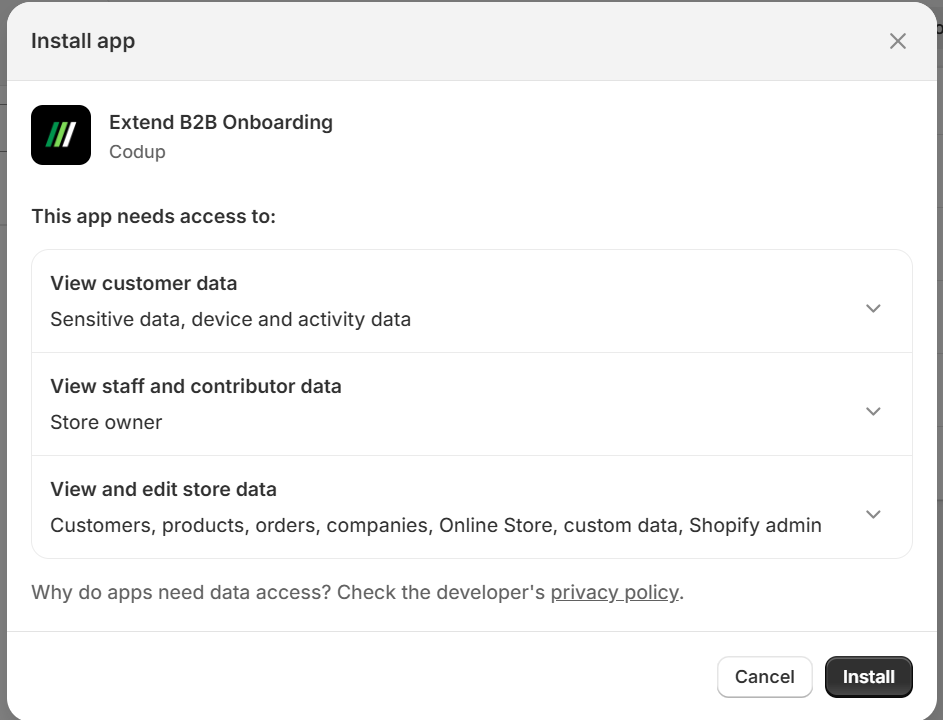Viewport: 943px width, 720px height.
Task: Click the This app needs access to label
Action: (x=153, y=216)
